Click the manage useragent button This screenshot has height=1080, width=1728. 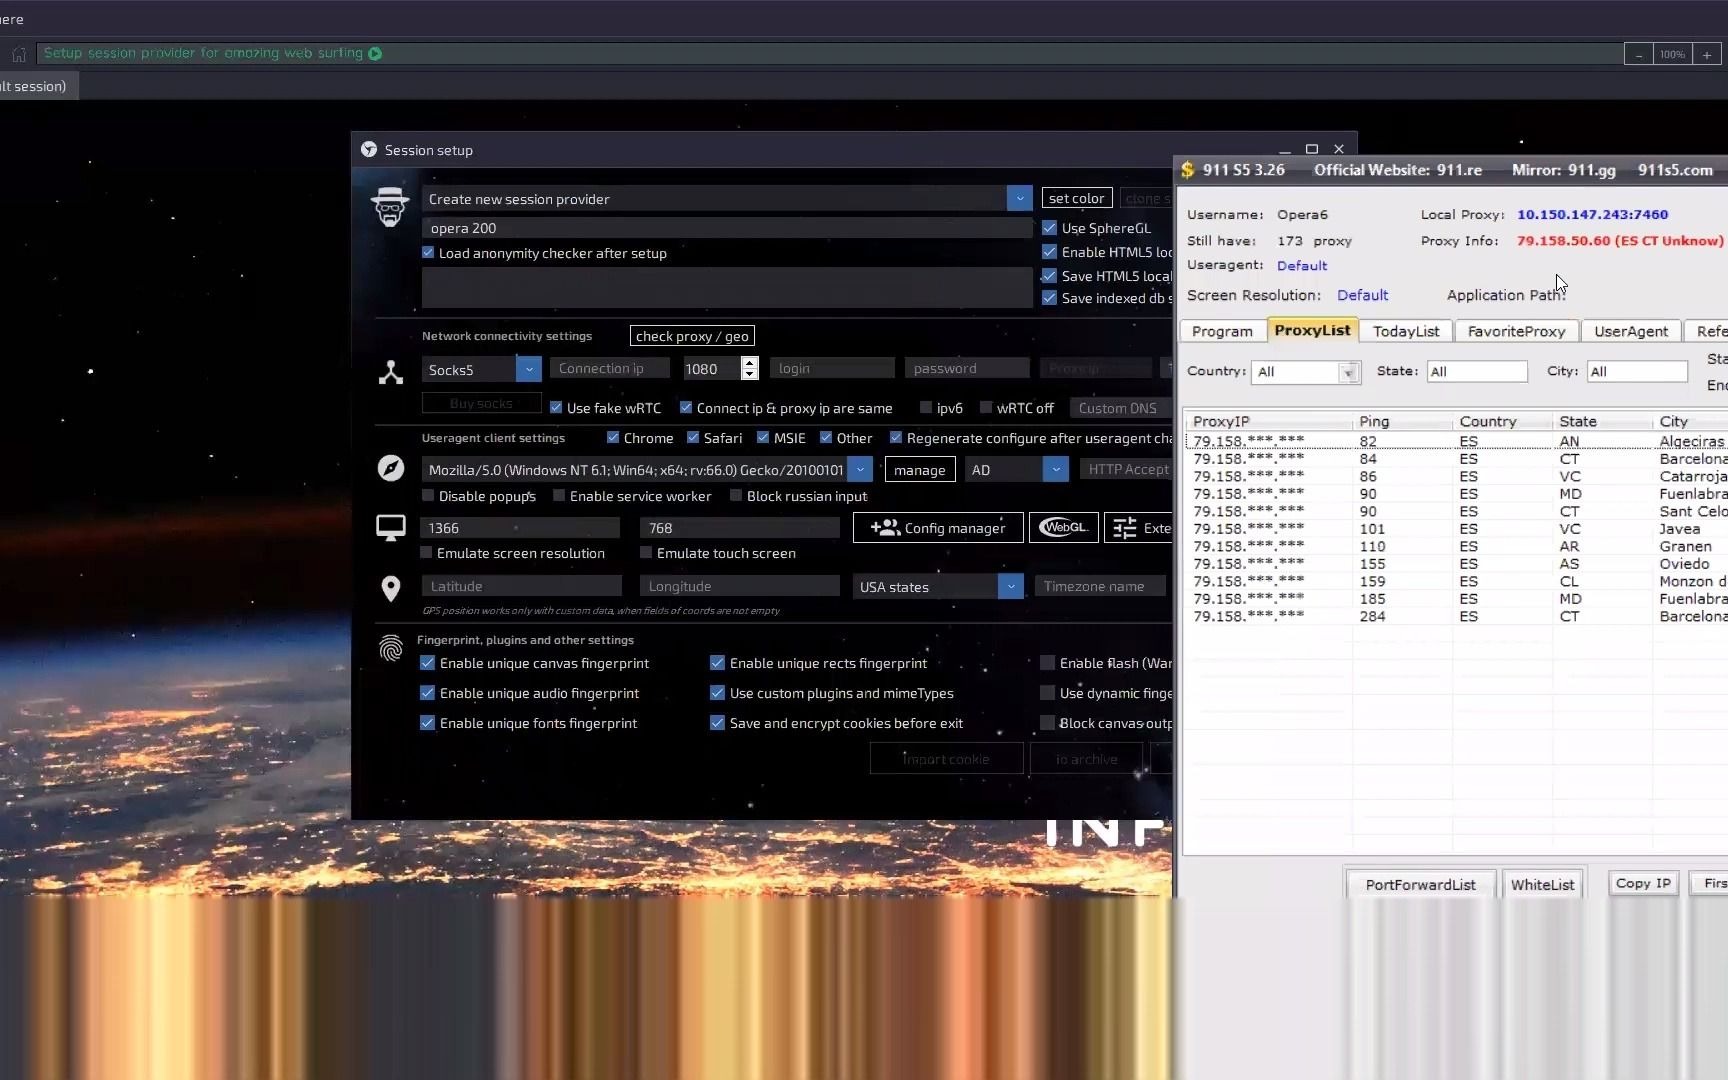tap(920, 470)
